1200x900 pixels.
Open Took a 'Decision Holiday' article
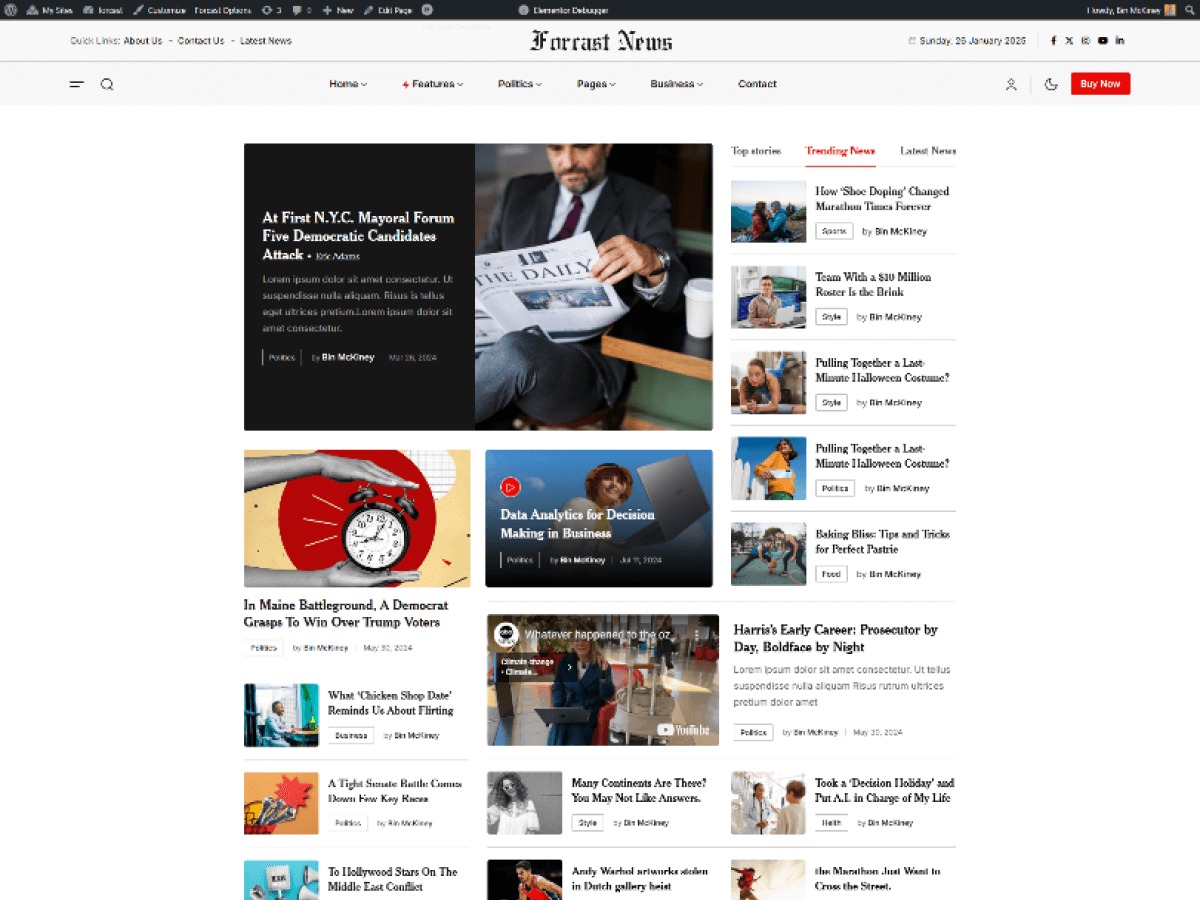point(884,790)
